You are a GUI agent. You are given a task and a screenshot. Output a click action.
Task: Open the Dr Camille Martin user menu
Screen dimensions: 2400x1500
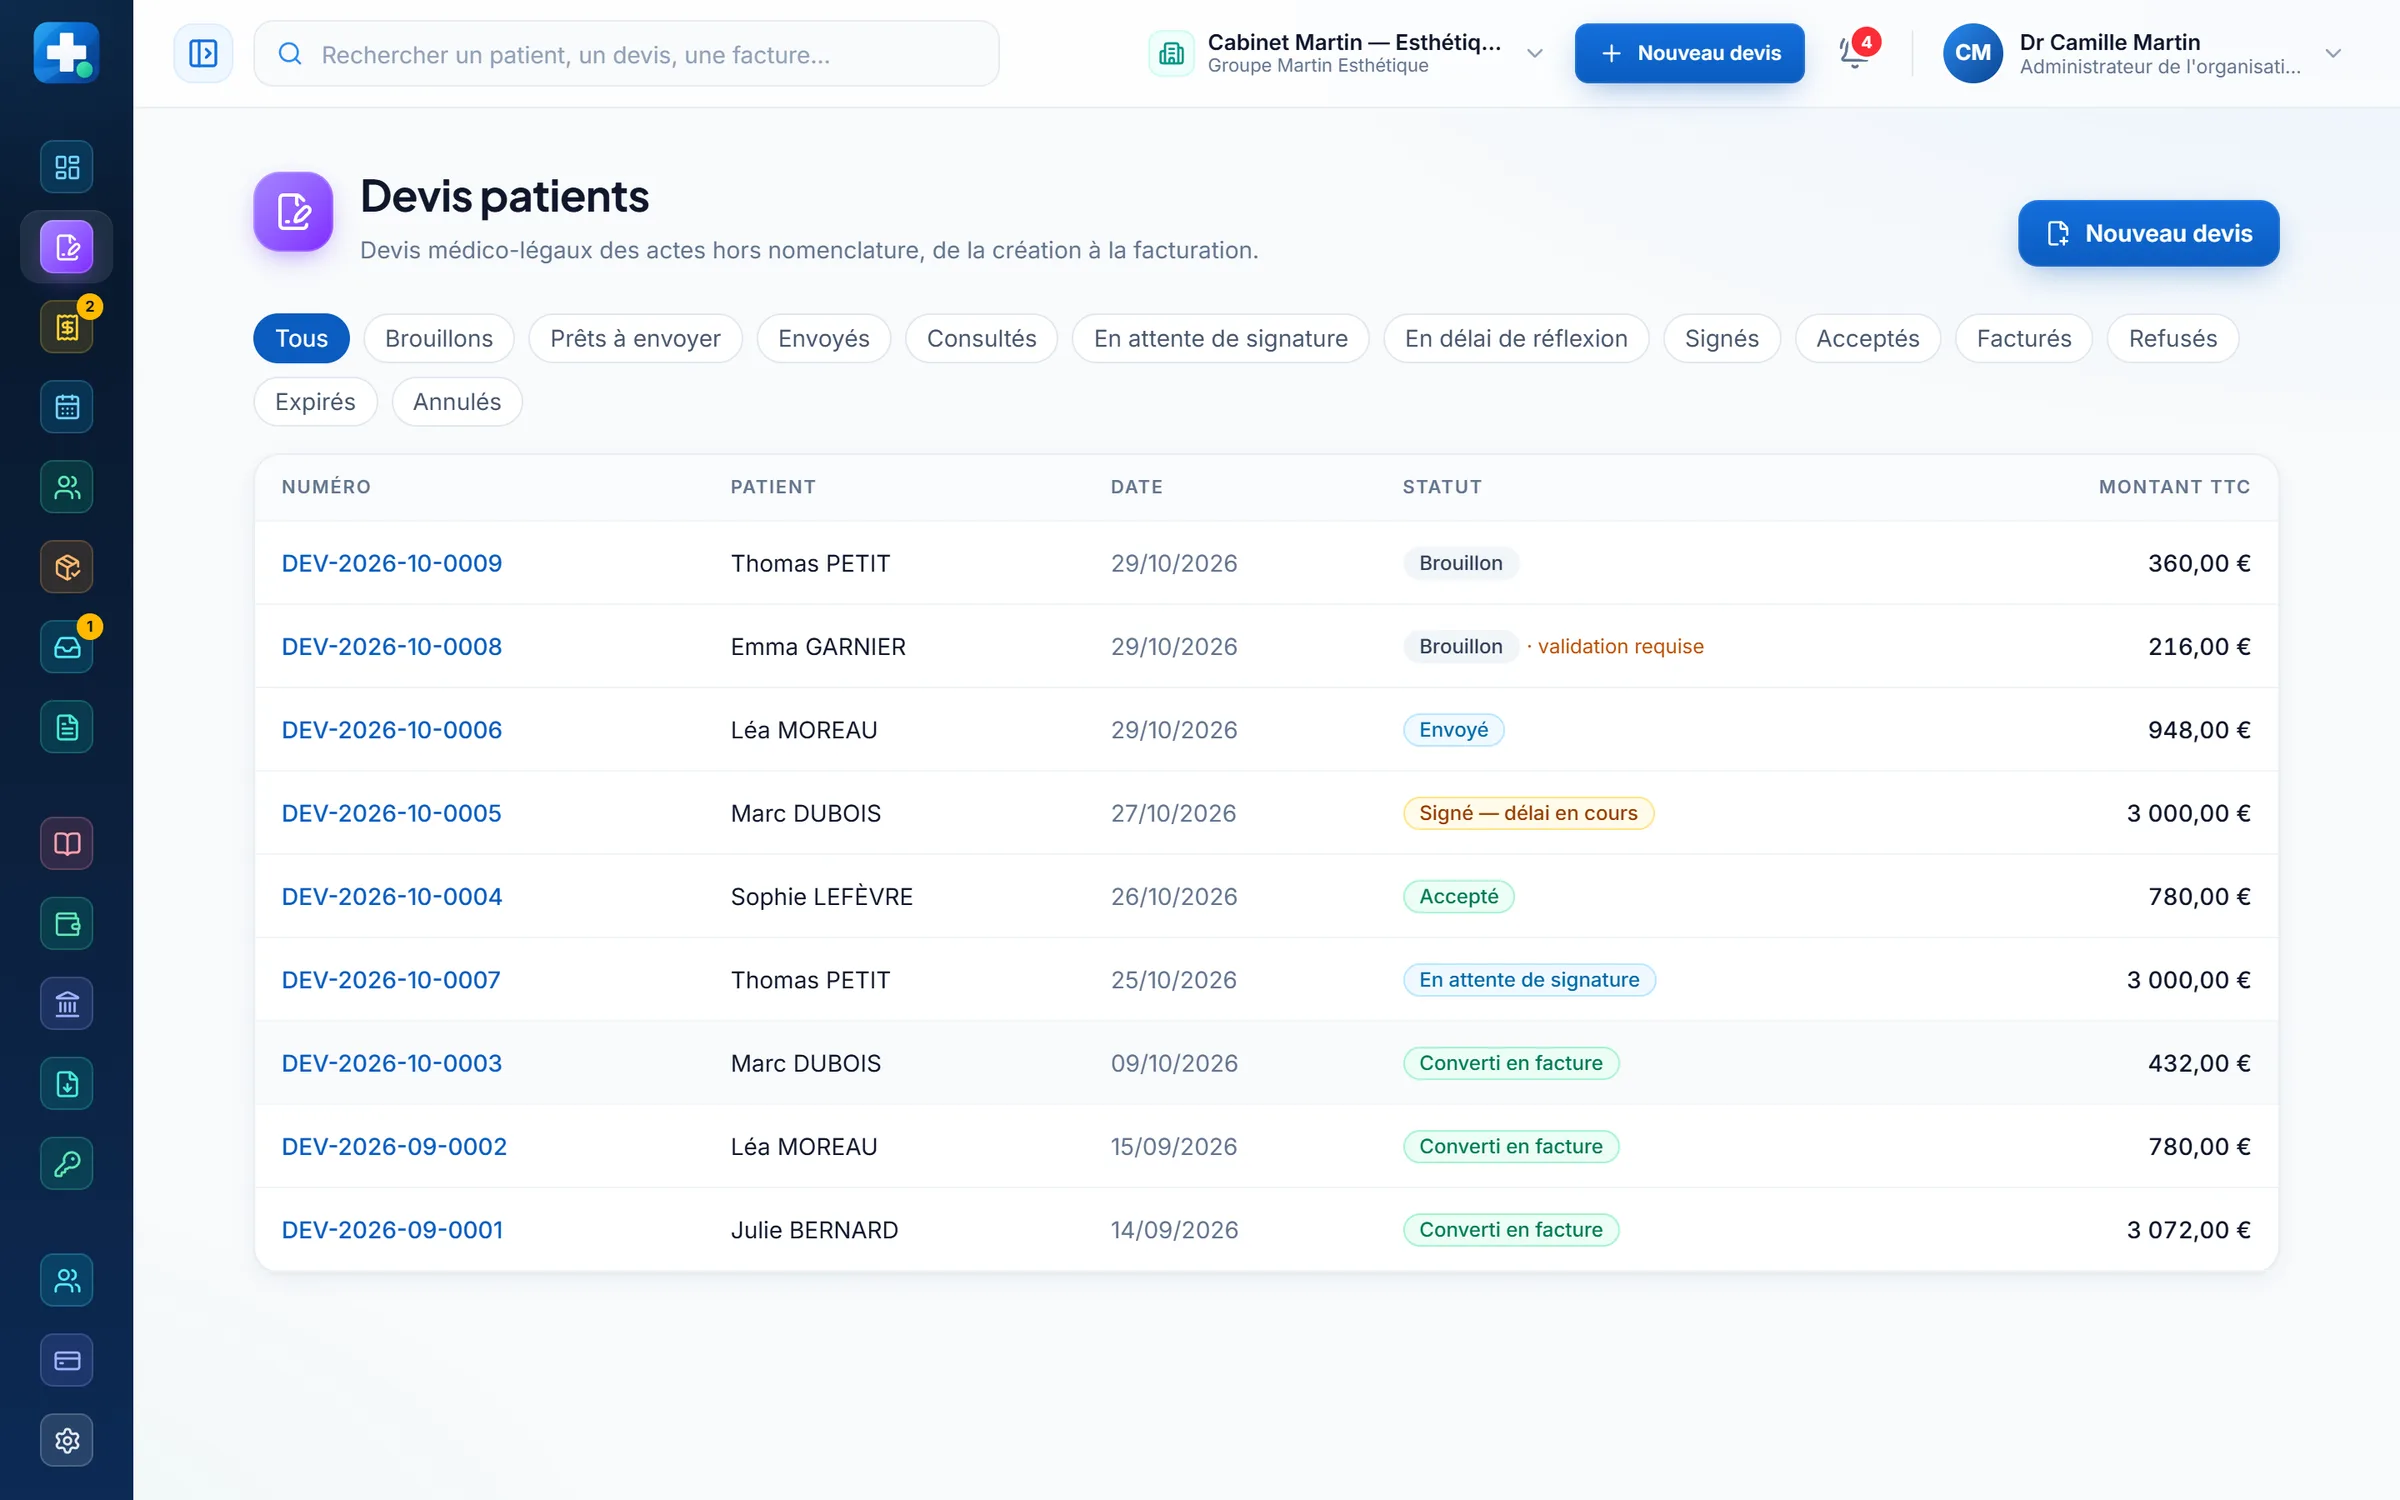pyautogui.click(x=2144, y=53)
